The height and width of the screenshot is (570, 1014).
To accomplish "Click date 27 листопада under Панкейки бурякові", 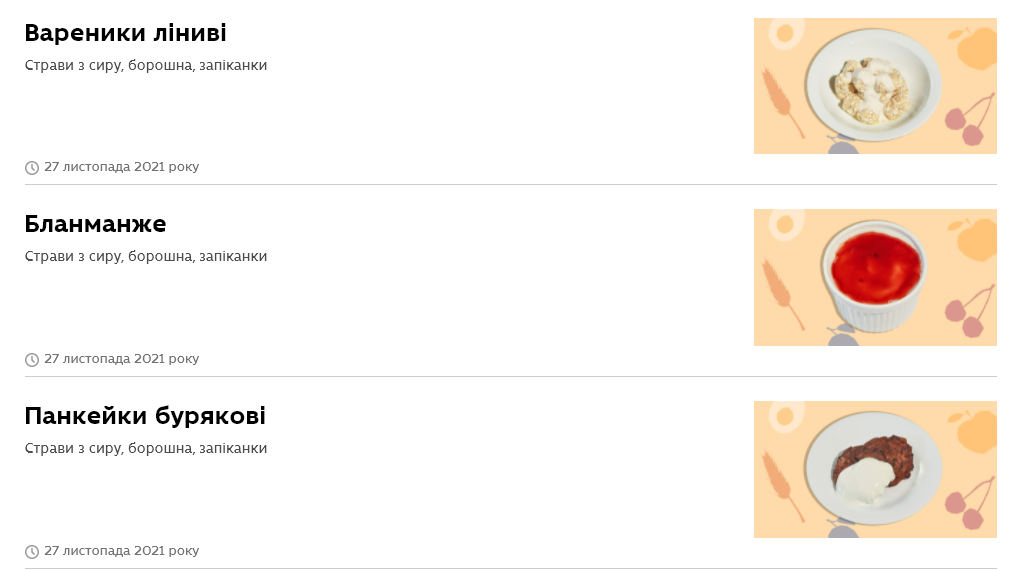I will (122, 551).
